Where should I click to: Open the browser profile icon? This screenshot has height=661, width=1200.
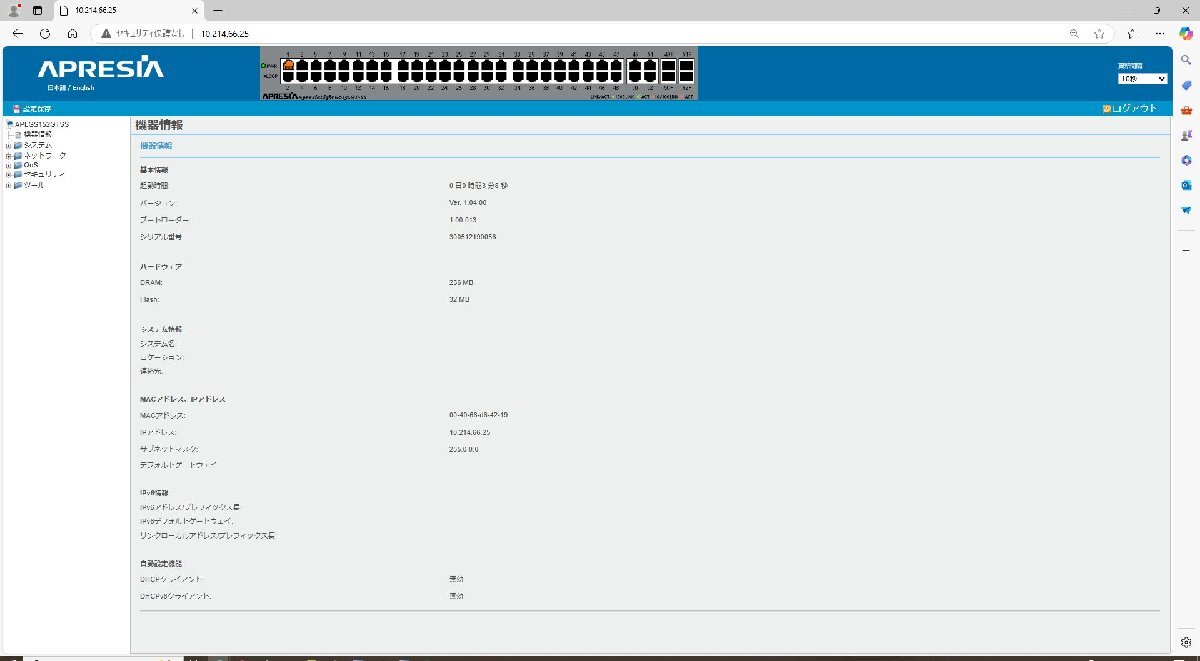14,9
